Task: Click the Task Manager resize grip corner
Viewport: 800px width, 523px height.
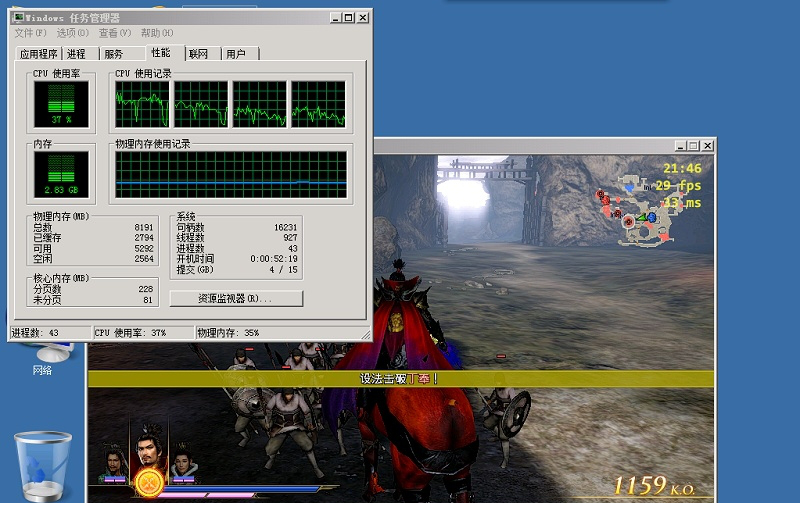Action: click(366, 335)
